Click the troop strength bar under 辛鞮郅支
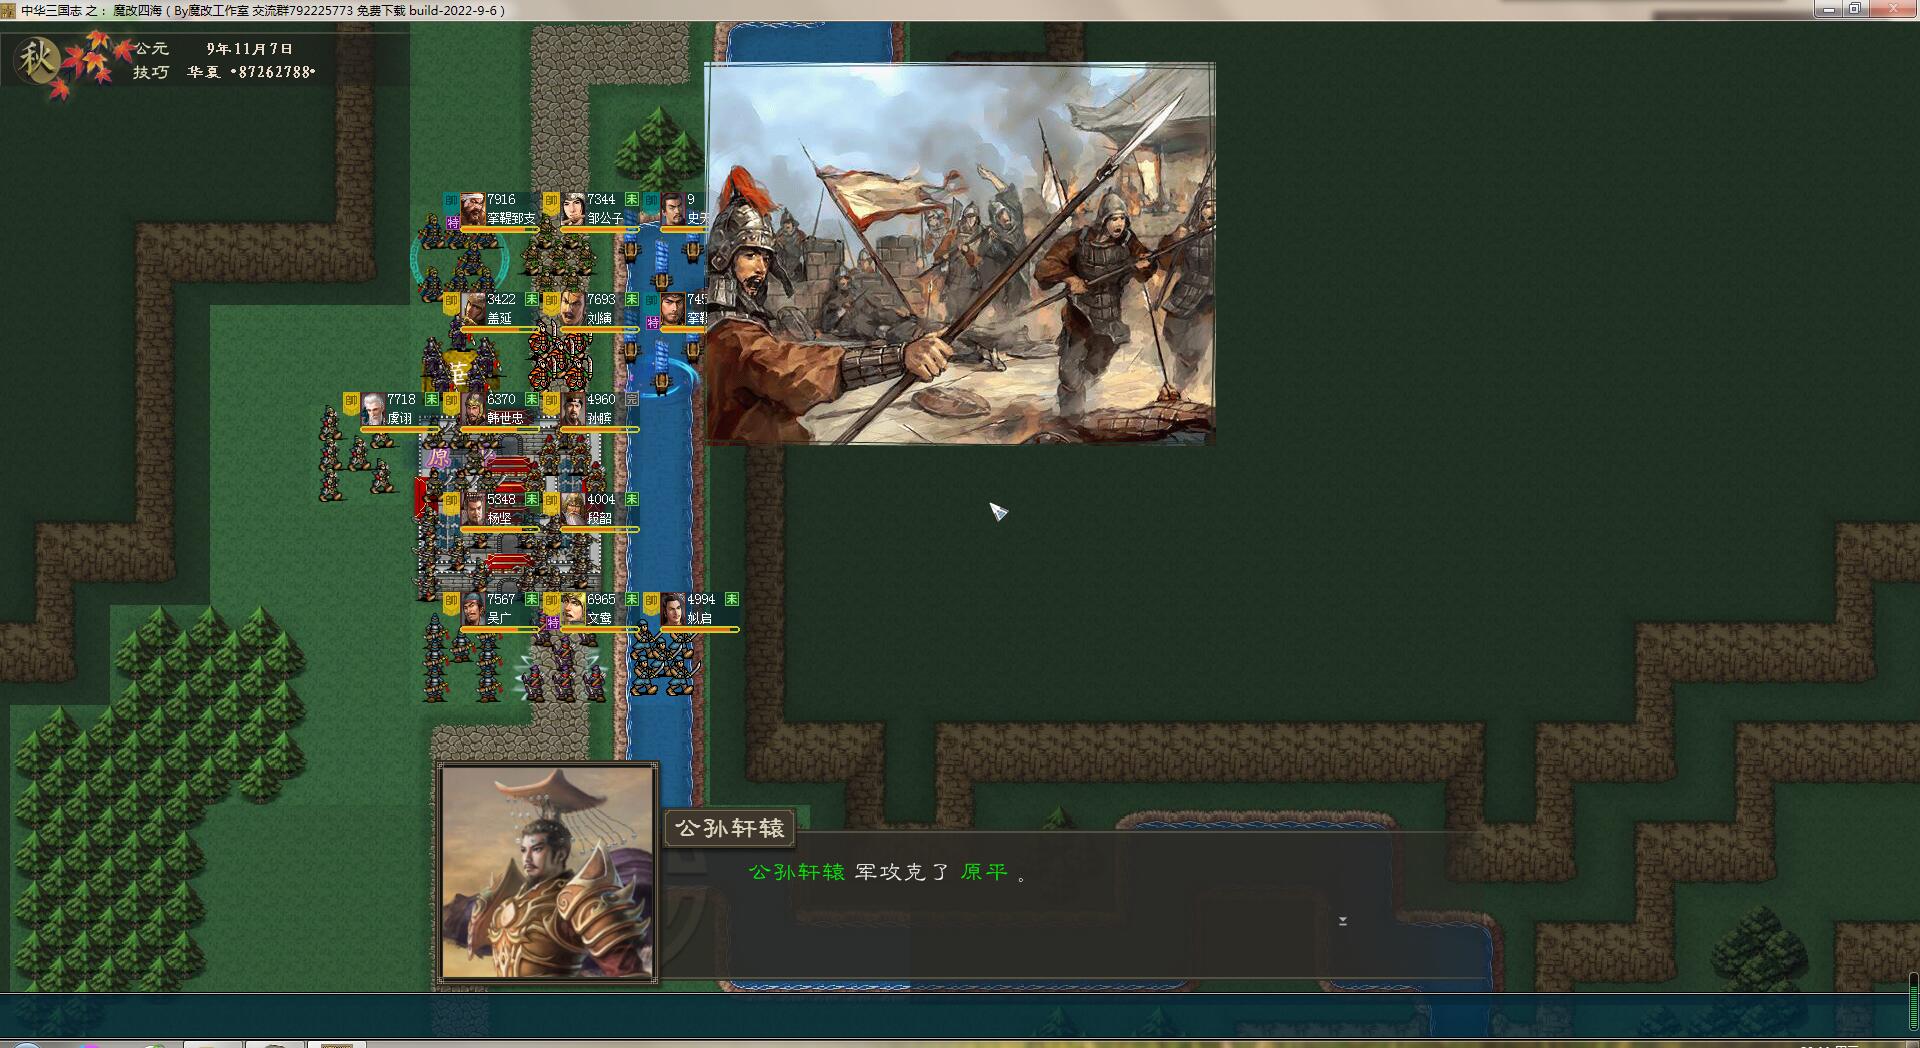The height and width of the screenshot is (1048, 1920). click(x=499, y=230)
